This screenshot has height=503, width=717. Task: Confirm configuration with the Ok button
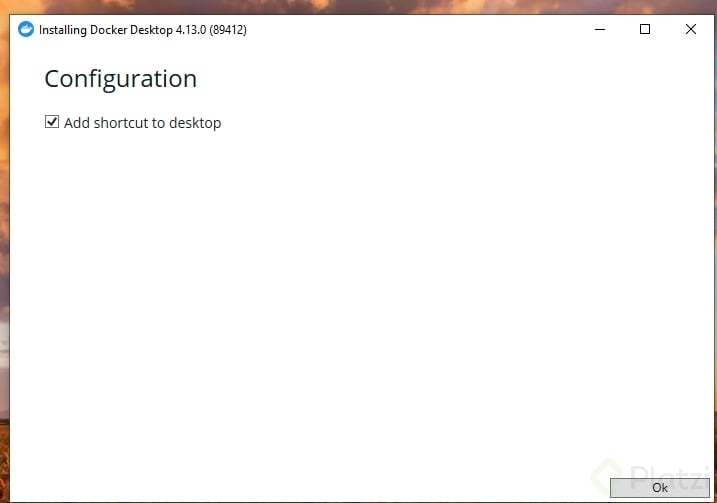point(659,487)
